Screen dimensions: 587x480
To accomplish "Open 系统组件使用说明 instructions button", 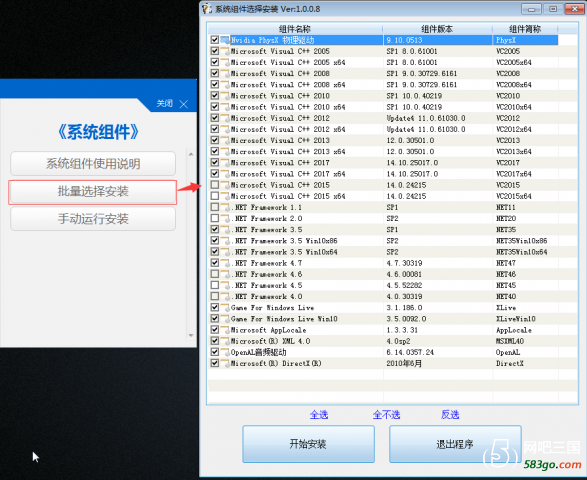I will click(93, 164).
